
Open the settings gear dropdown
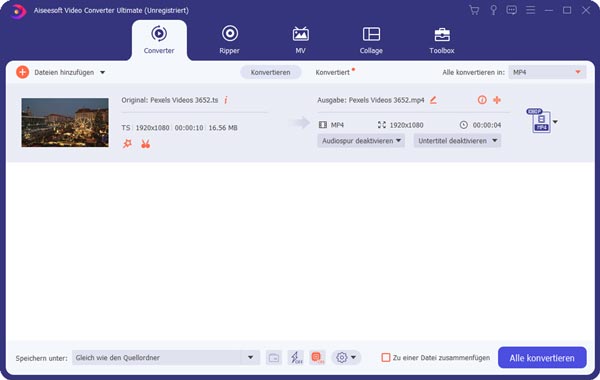(346, 358)
